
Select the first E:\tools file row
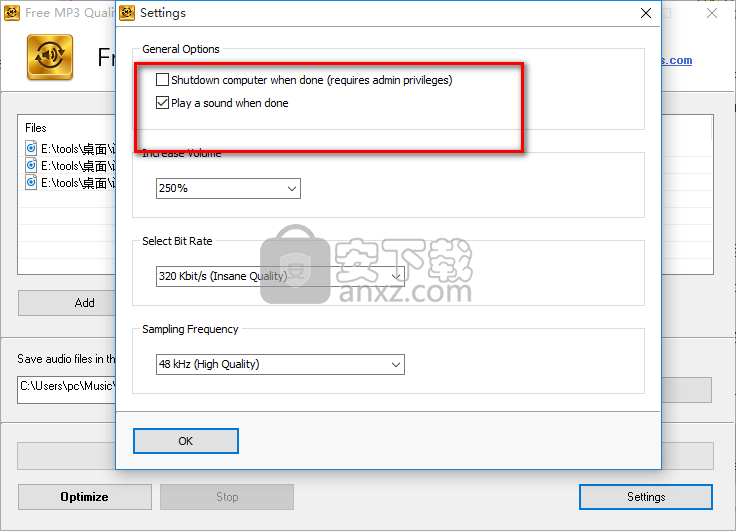[x=69, y=149]
